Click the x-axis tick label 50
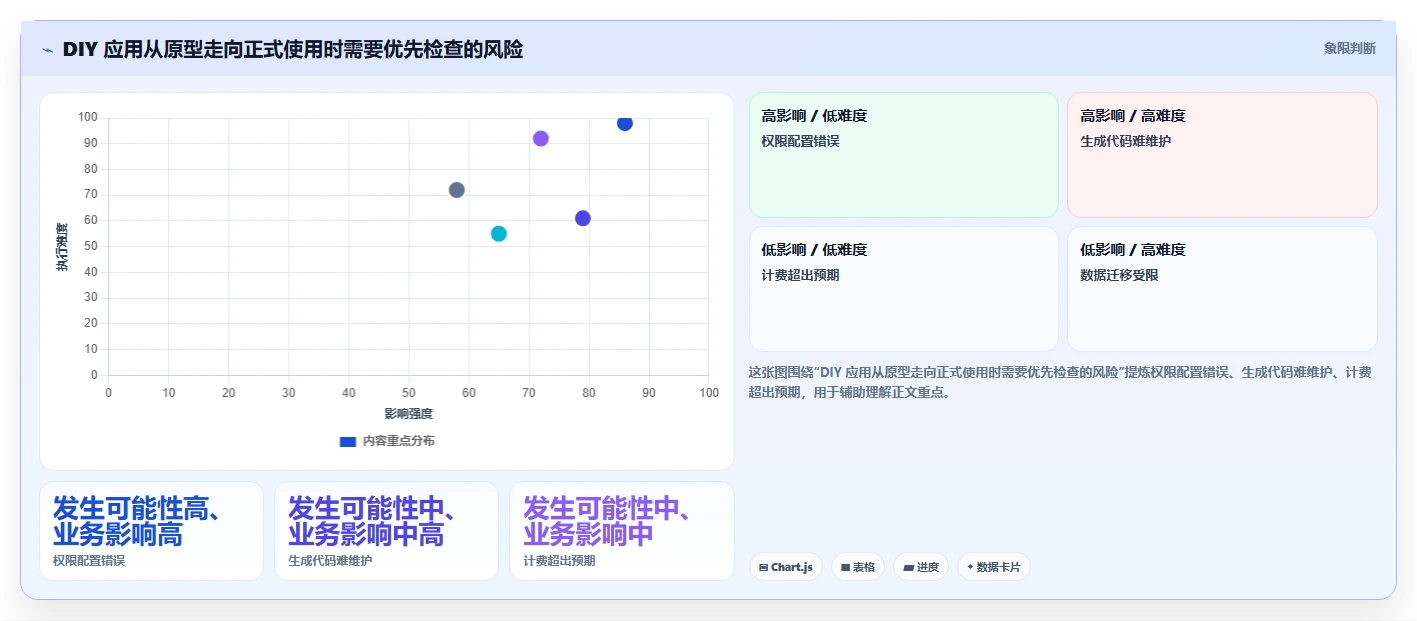This screenshot has height=621, width=1417. [409, 393]
